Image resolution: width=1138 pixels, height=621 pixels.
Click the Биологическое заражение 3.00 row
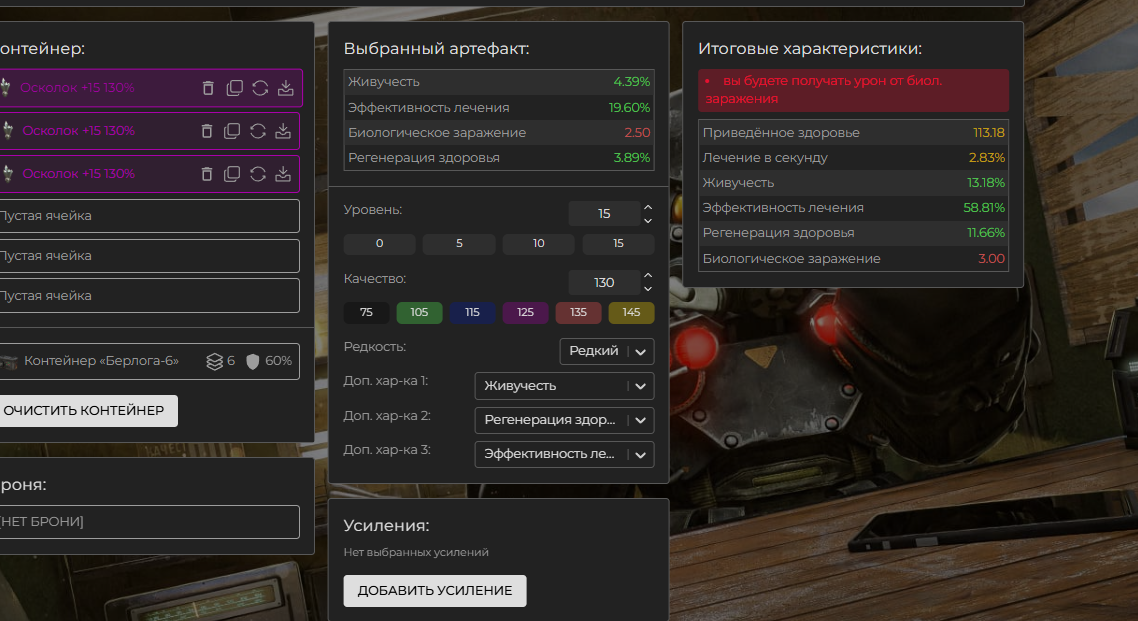[854, 258]
